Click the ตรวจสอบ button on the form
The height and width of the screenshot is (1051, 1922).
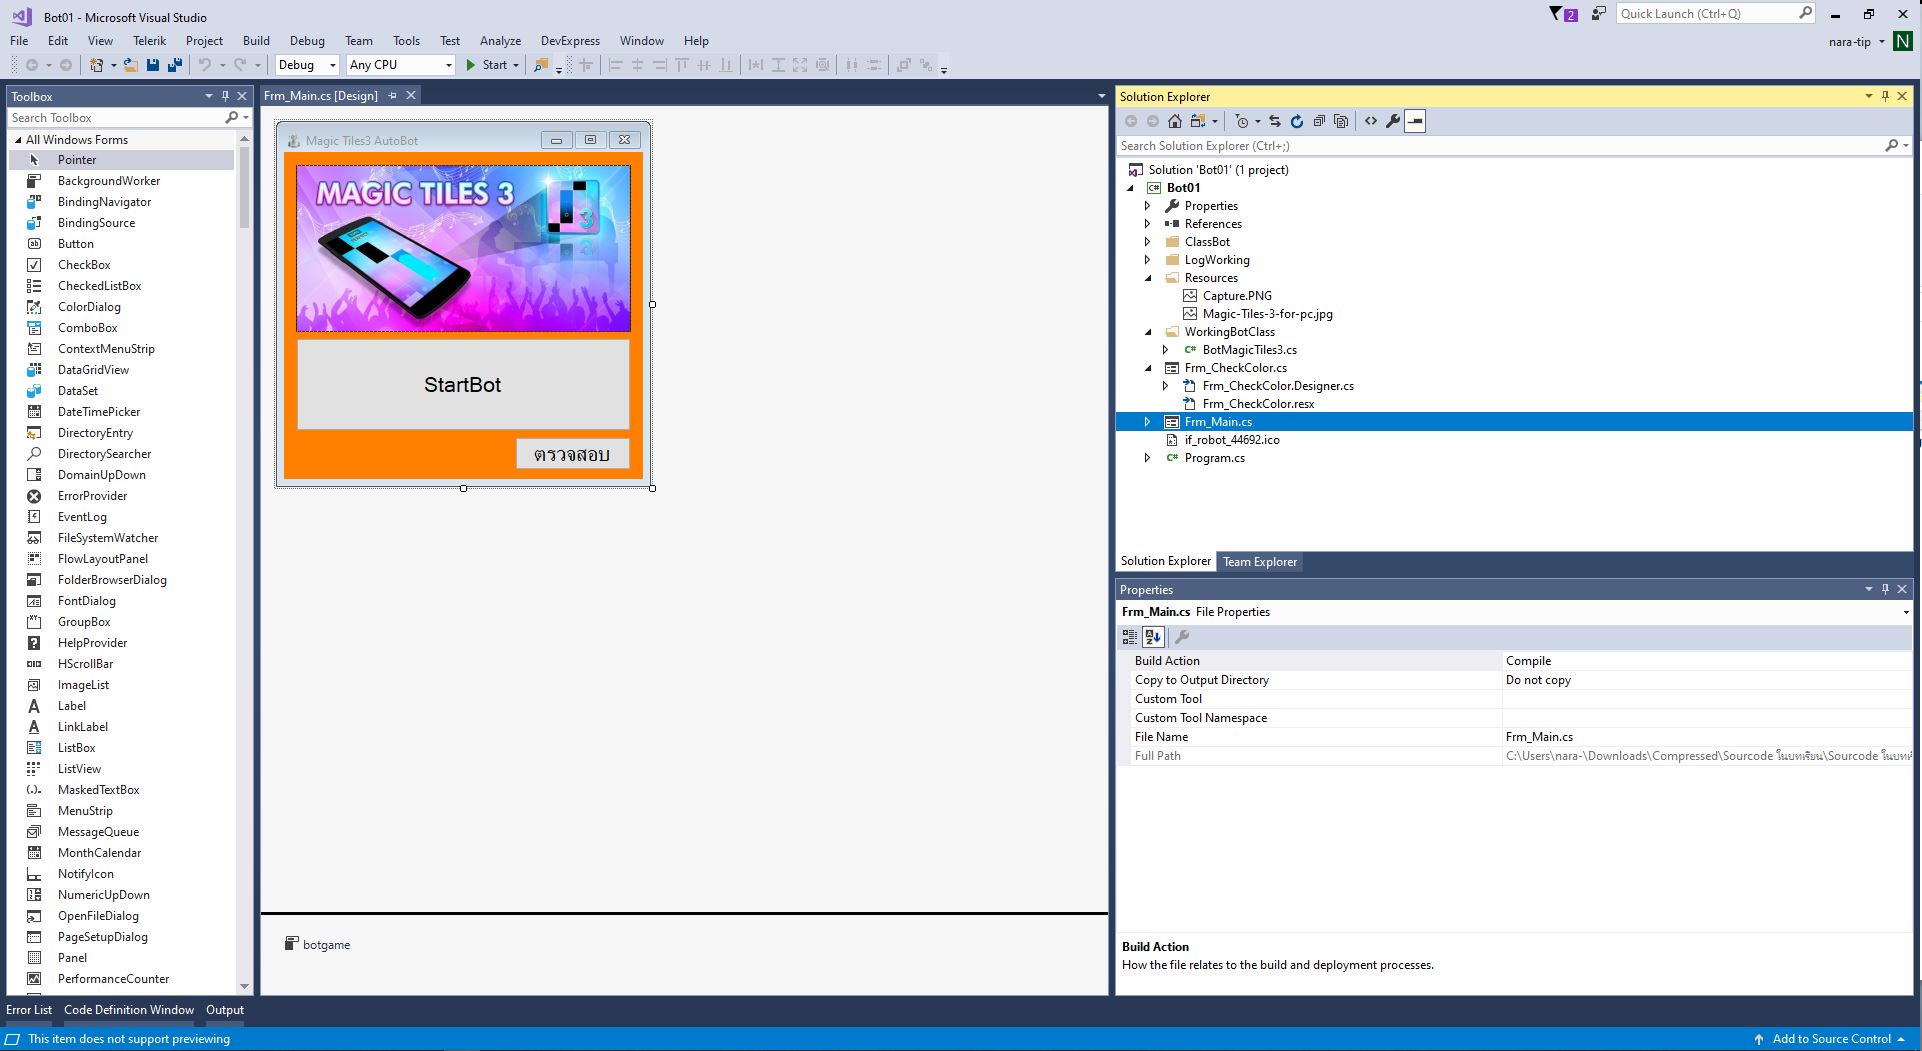coord(573,454)
